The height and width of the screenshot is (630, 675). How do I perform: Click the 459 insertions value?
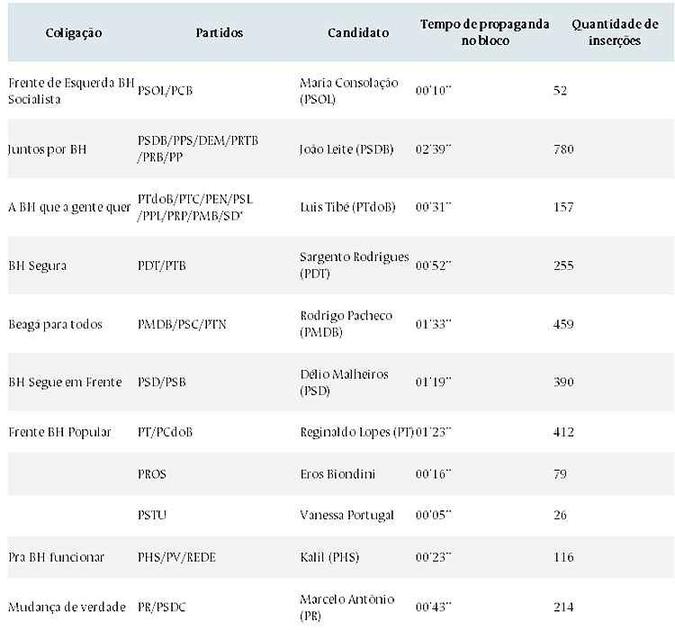tap(564, 324)
